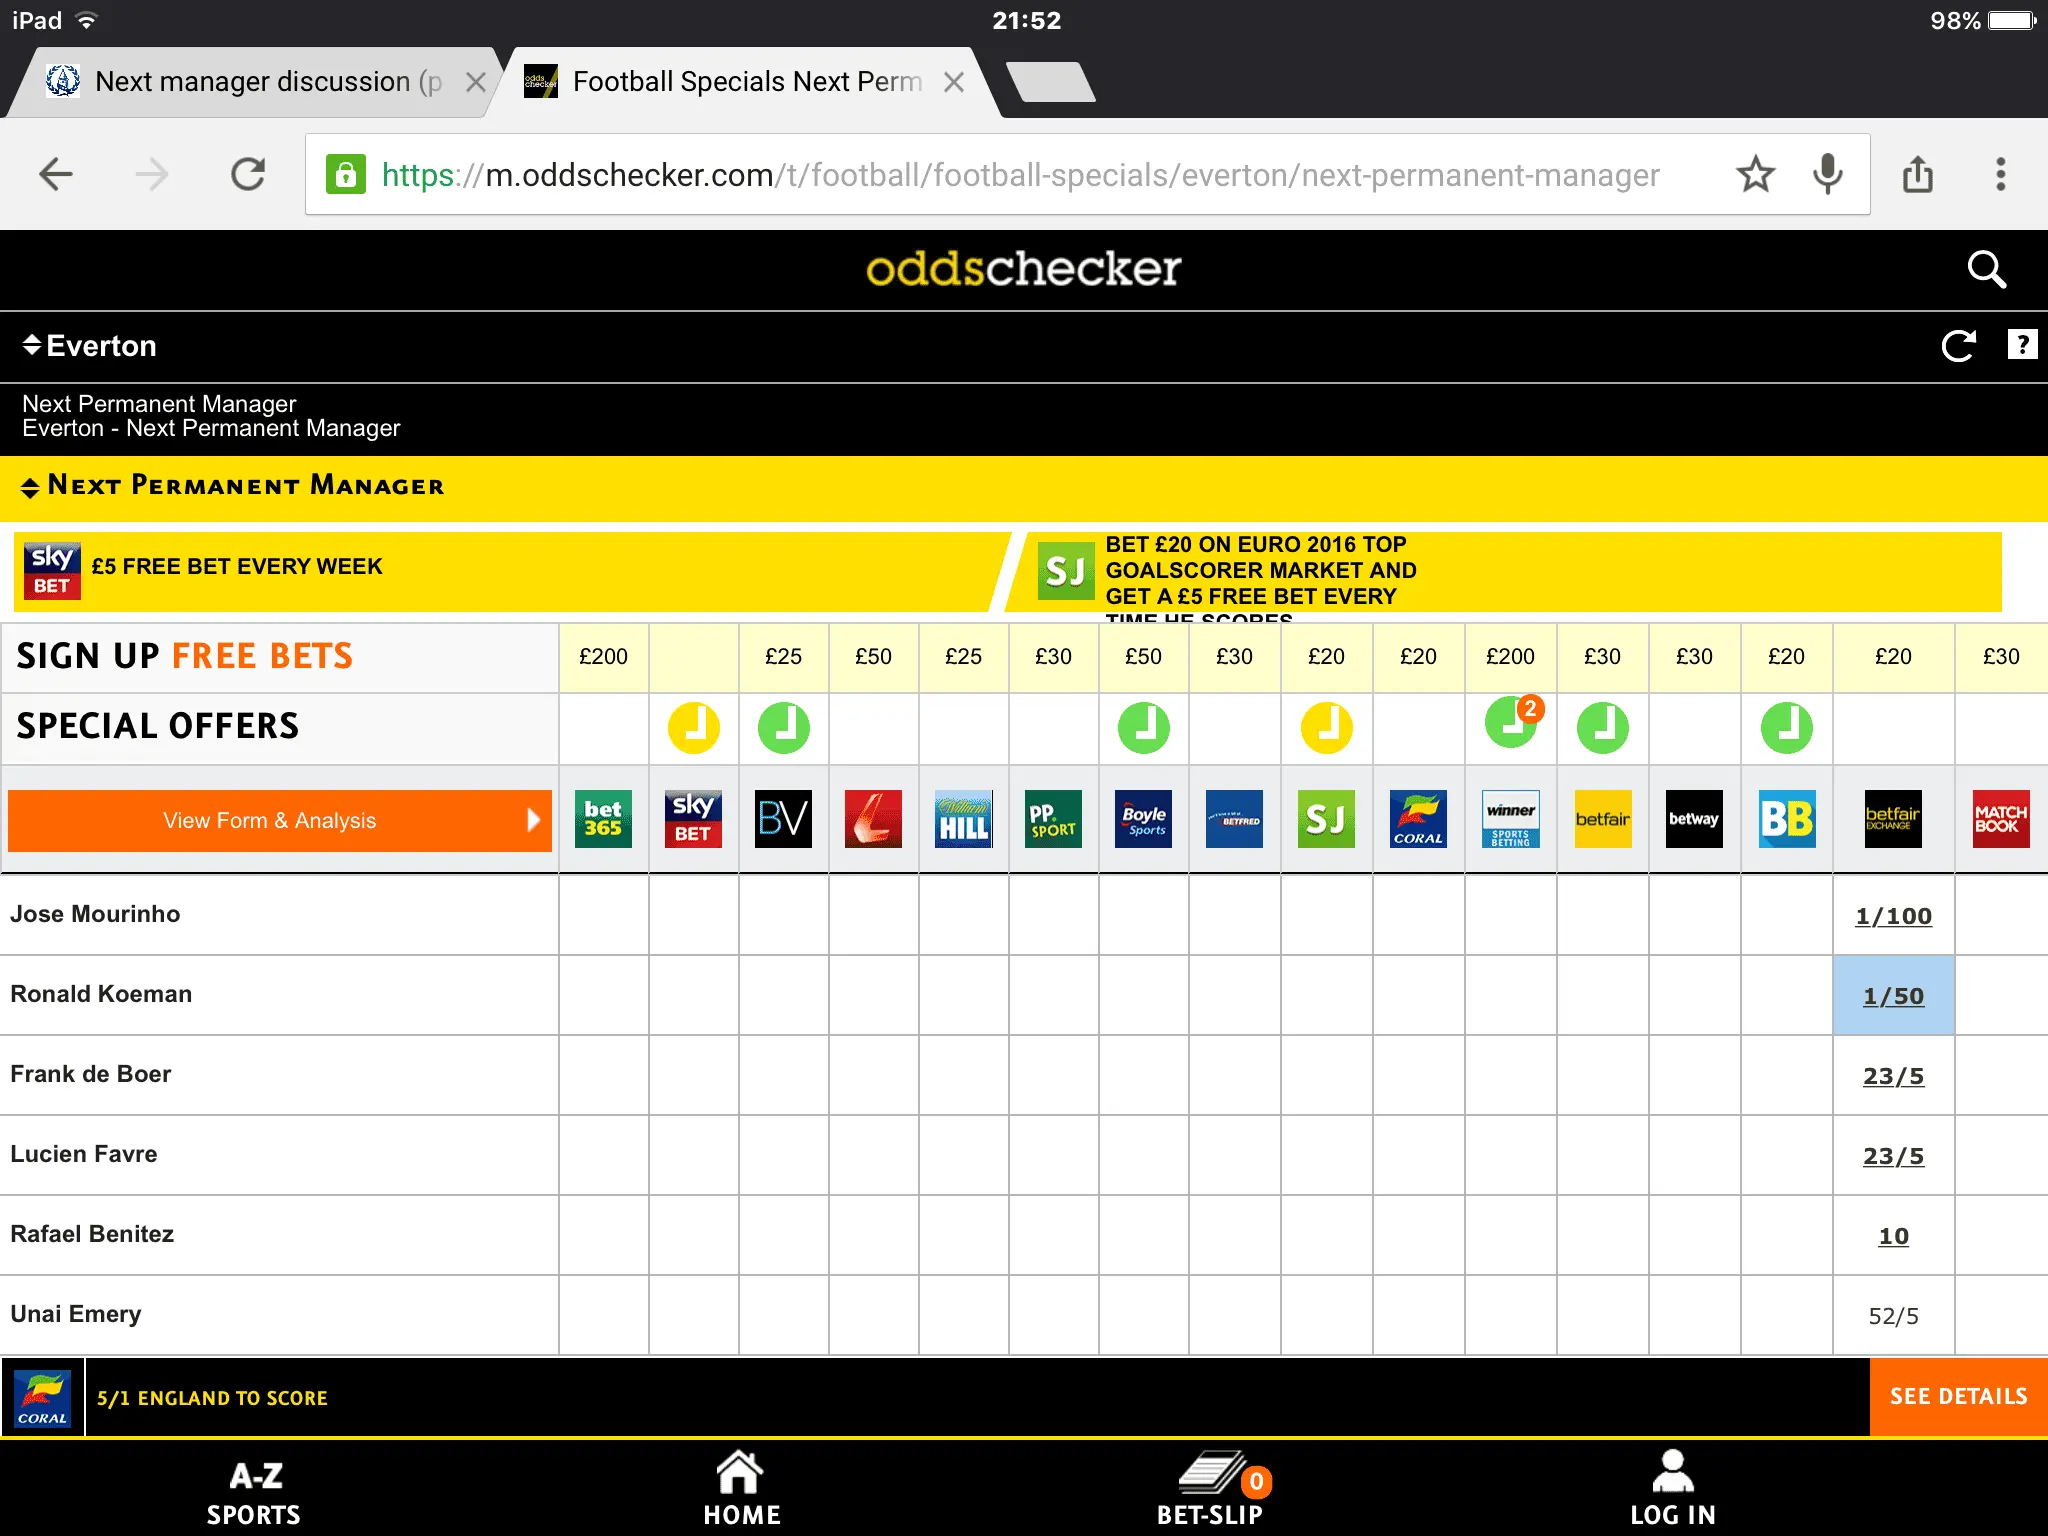Open the help question mark icon
Viewport: 2048px width, 1536px height.
point(2022,345)
